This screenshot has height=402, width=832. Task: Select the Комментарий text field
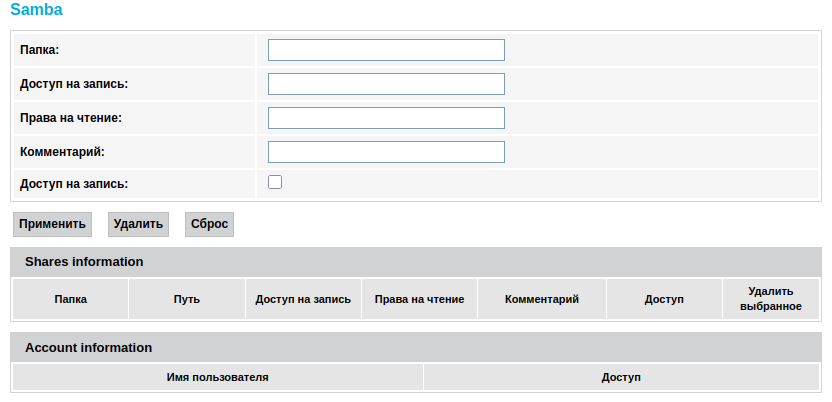pos(386,152)
